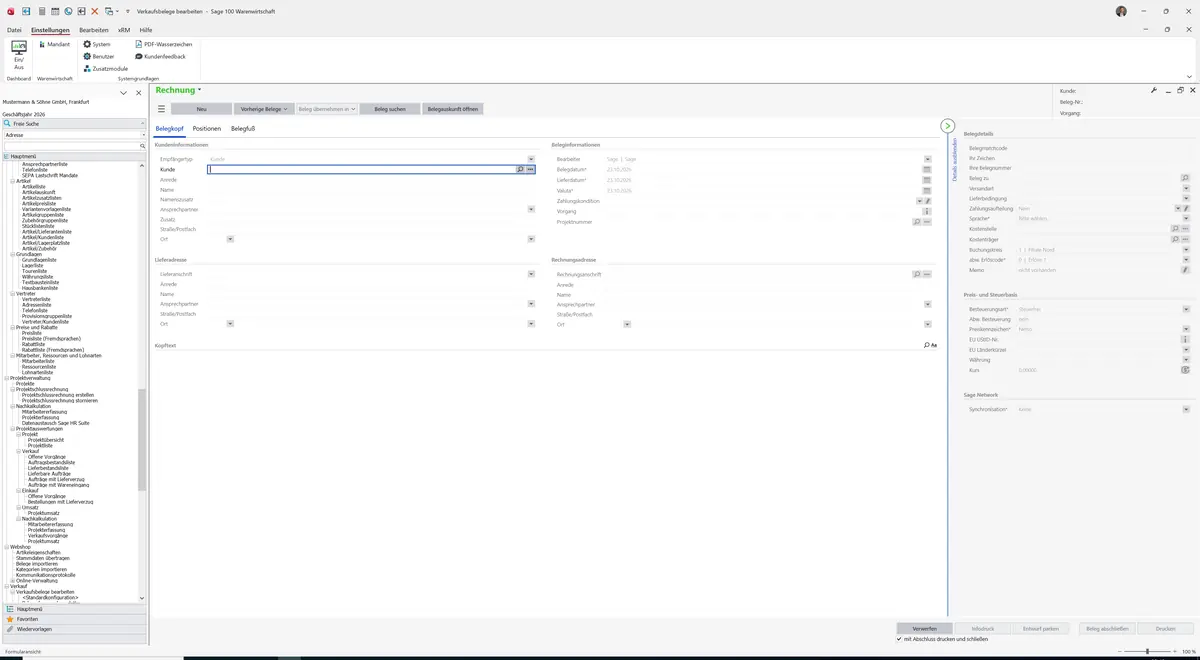Open the Datei menu
Screen dimensions: 1200x660
point(14,30)
